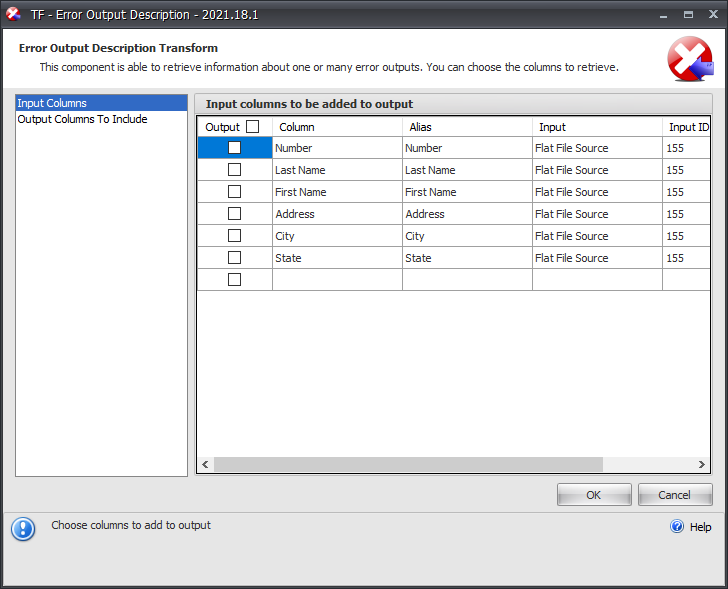Click the Alias column header

tap(467, 127)
